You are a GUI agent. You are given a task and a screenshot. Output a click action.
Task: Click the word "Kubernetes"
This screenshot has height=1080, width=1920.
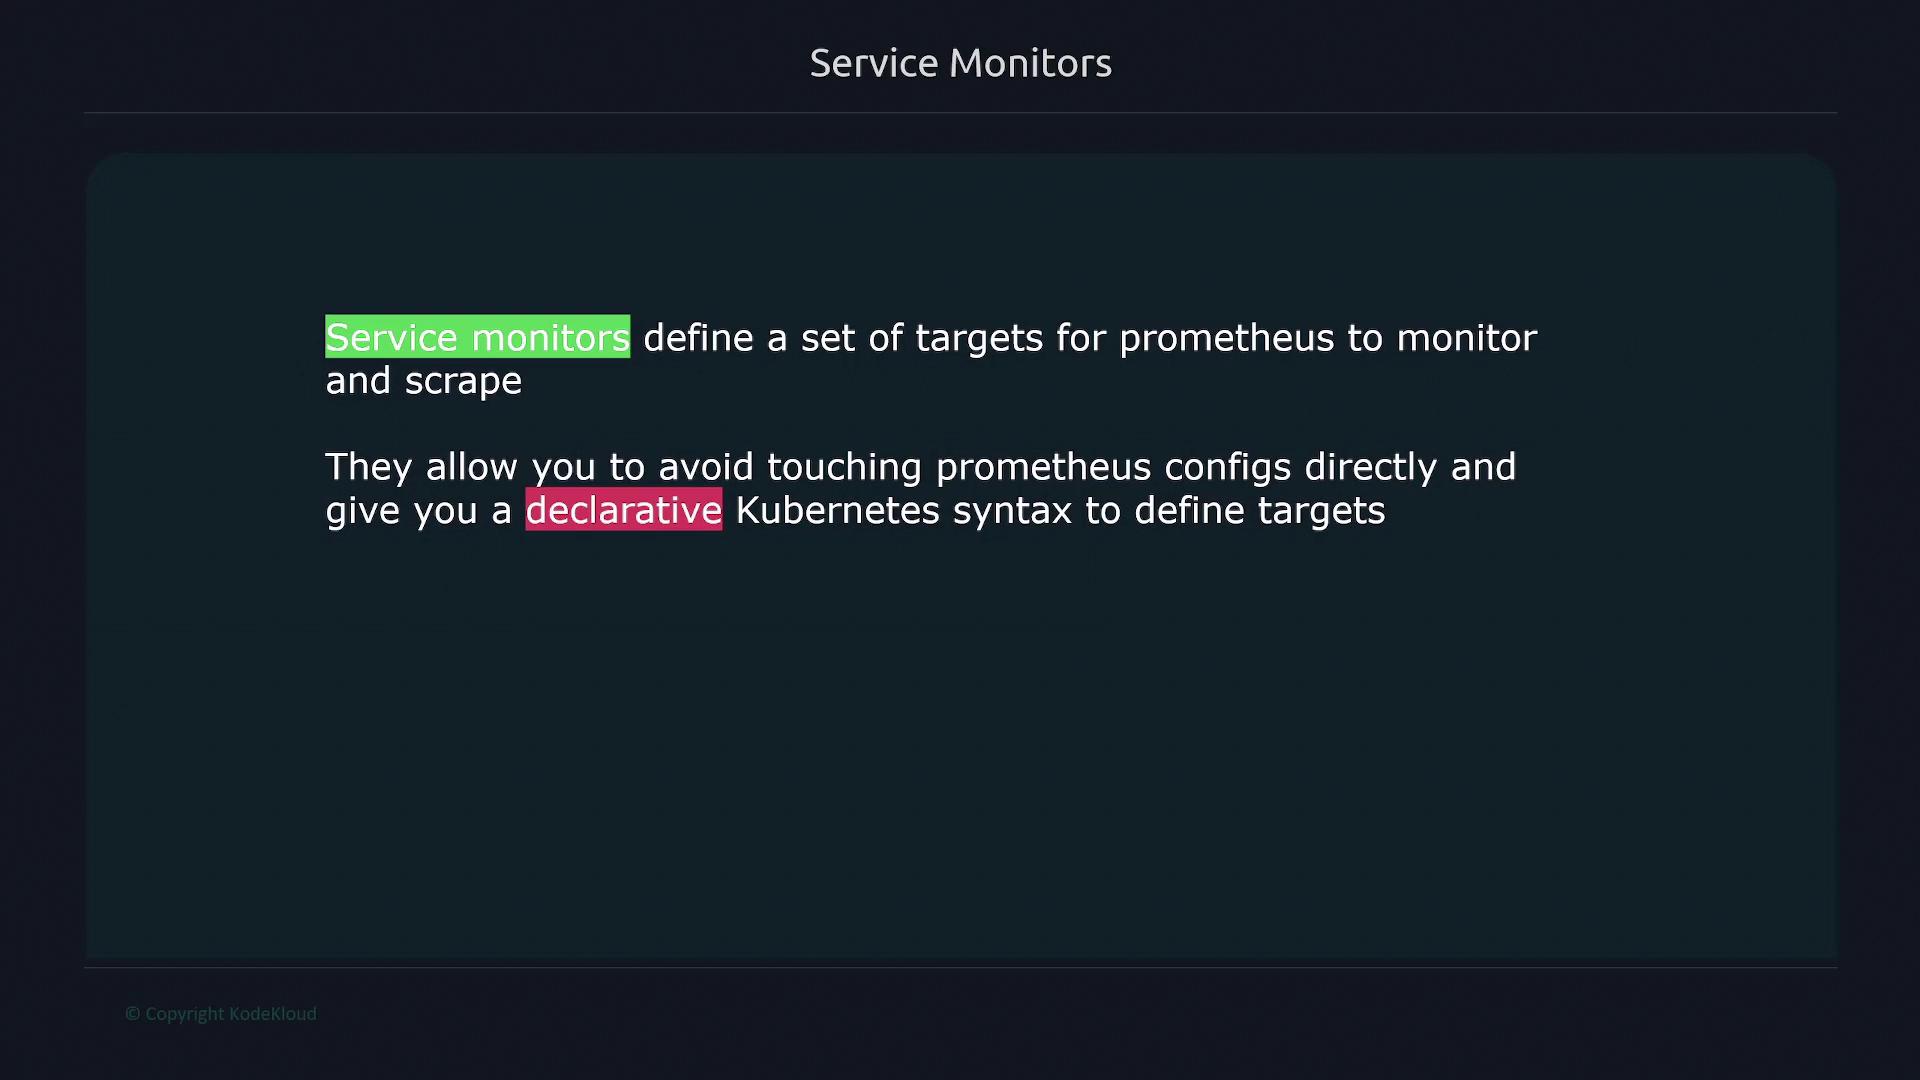[x=837, y=510]
